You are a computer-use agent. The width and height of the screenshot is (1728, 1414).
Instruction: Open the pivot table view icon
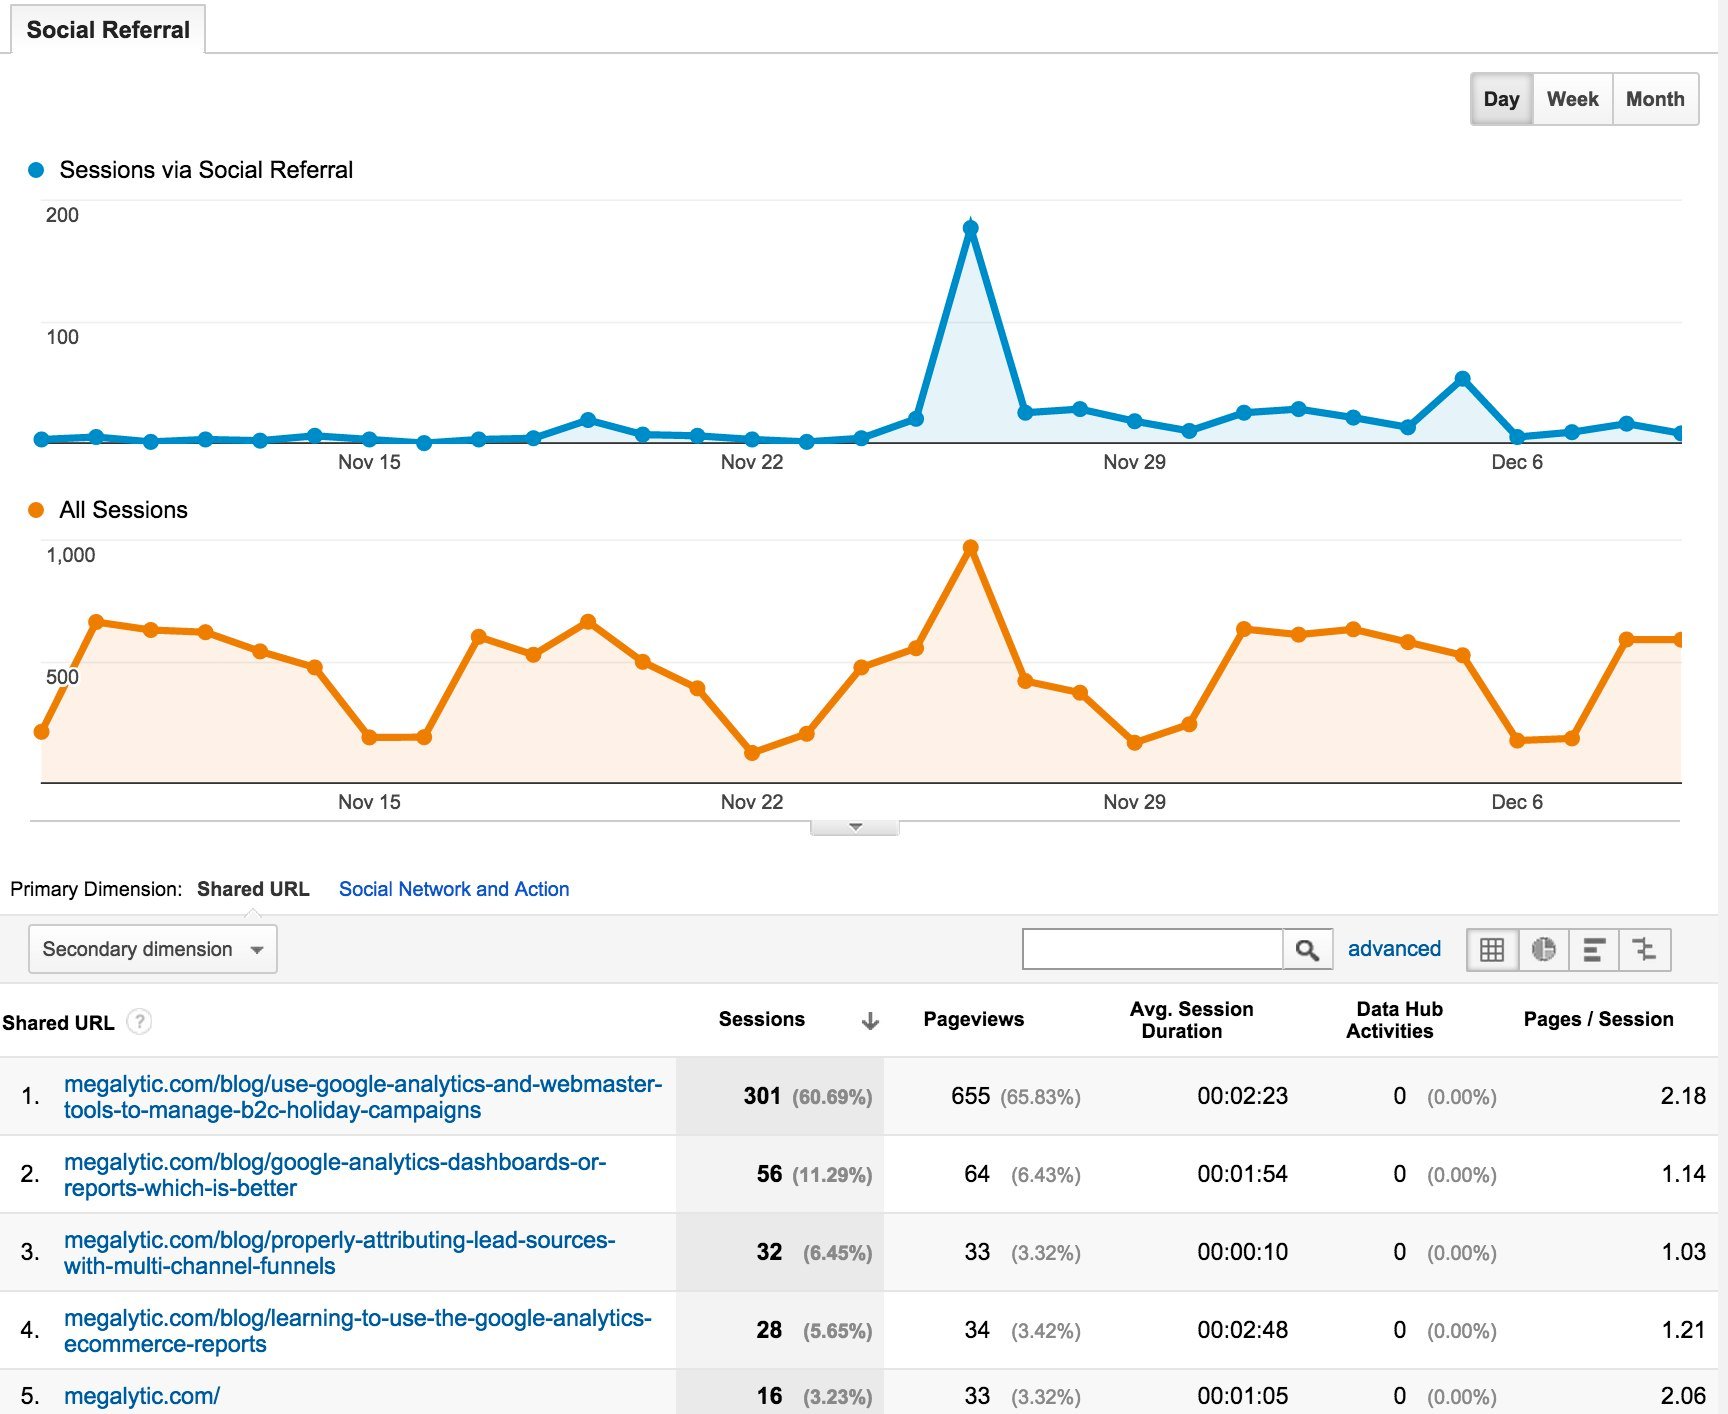pos(1645,948)
